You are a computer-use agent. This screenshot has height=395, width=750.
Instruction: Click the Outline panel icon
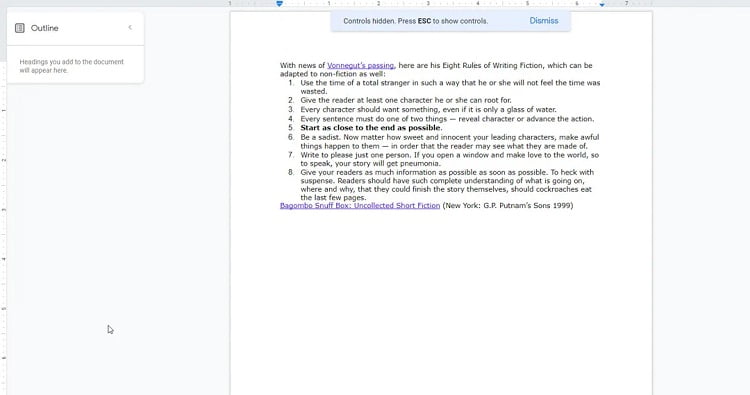click(20, 28)
